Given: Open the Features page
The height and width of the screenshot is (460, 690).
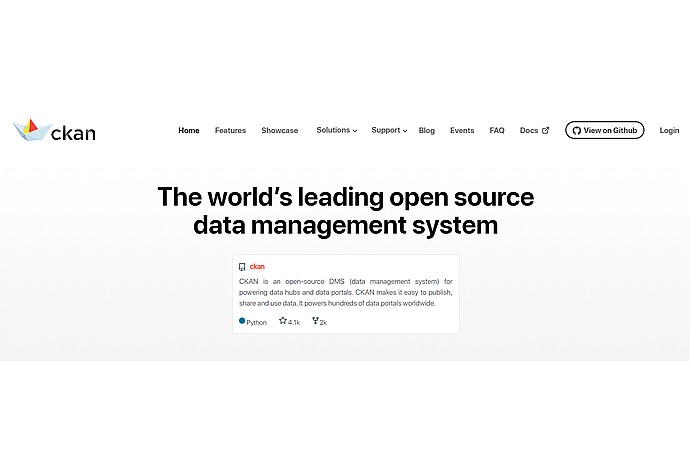Looking at the screenshot, I should pos(230,130).
